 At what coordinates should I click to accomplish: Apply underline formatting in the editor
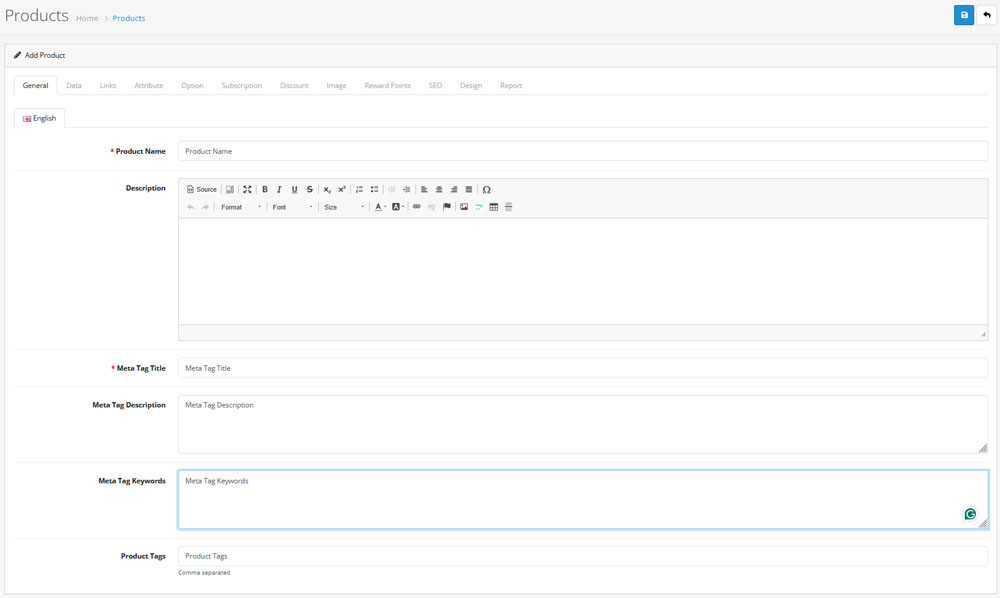coord(294,189)
